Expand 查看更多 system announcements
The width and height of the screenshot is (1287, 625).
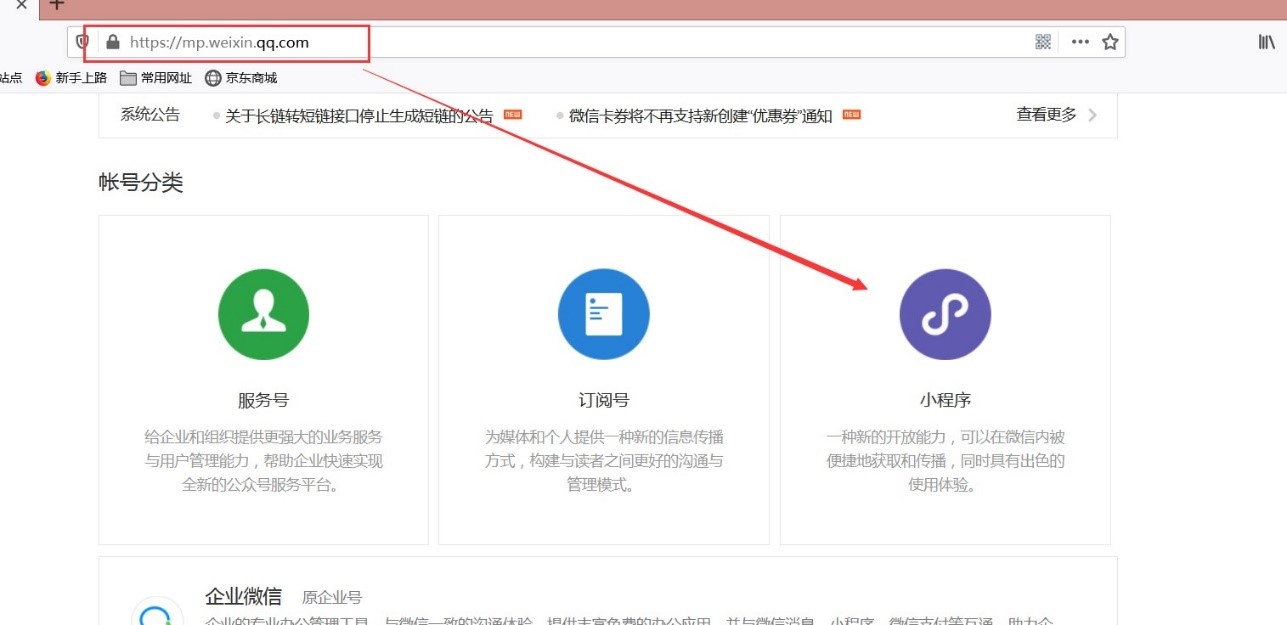coord(1056,115)
